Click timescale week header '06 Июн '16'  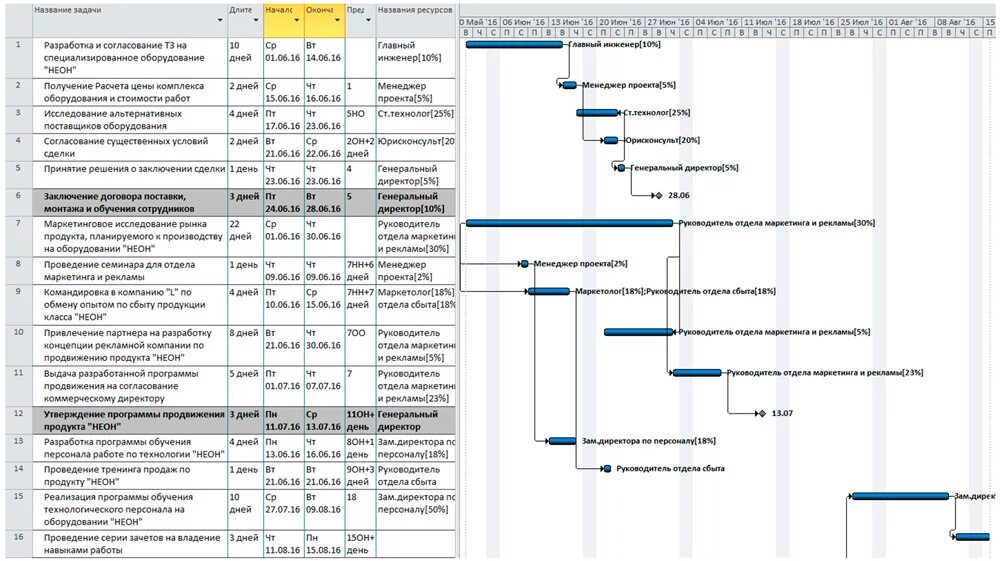pos(524,22)
